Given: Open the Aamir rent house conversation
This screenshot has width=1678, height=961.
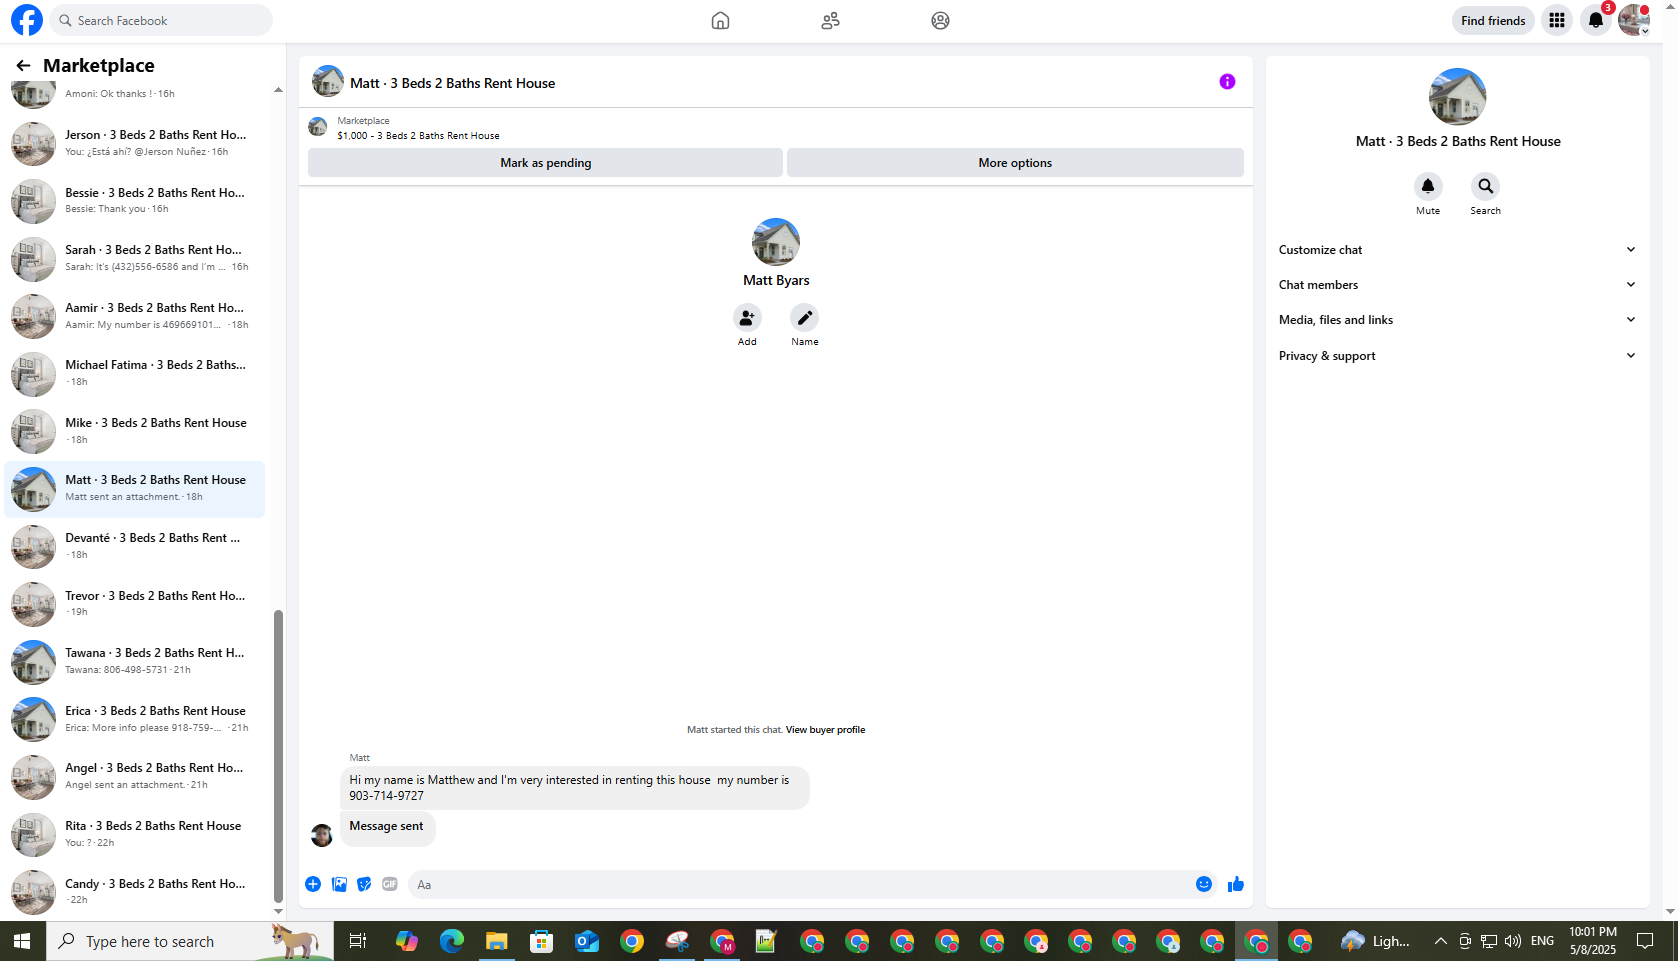Looking at the screenshot, I should click(135, 316).
